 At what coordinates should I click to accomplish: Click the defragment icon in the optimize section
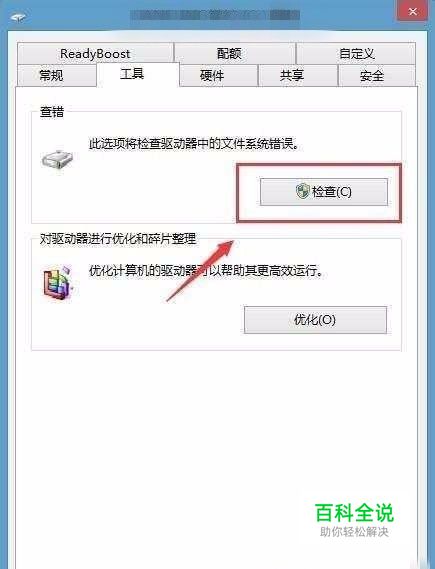[58, 283]
